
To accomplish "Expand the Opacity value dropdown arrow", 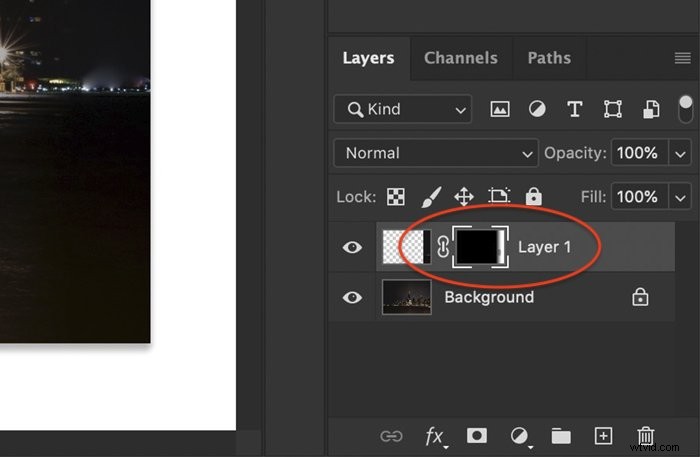I will [x=681, y=154].
